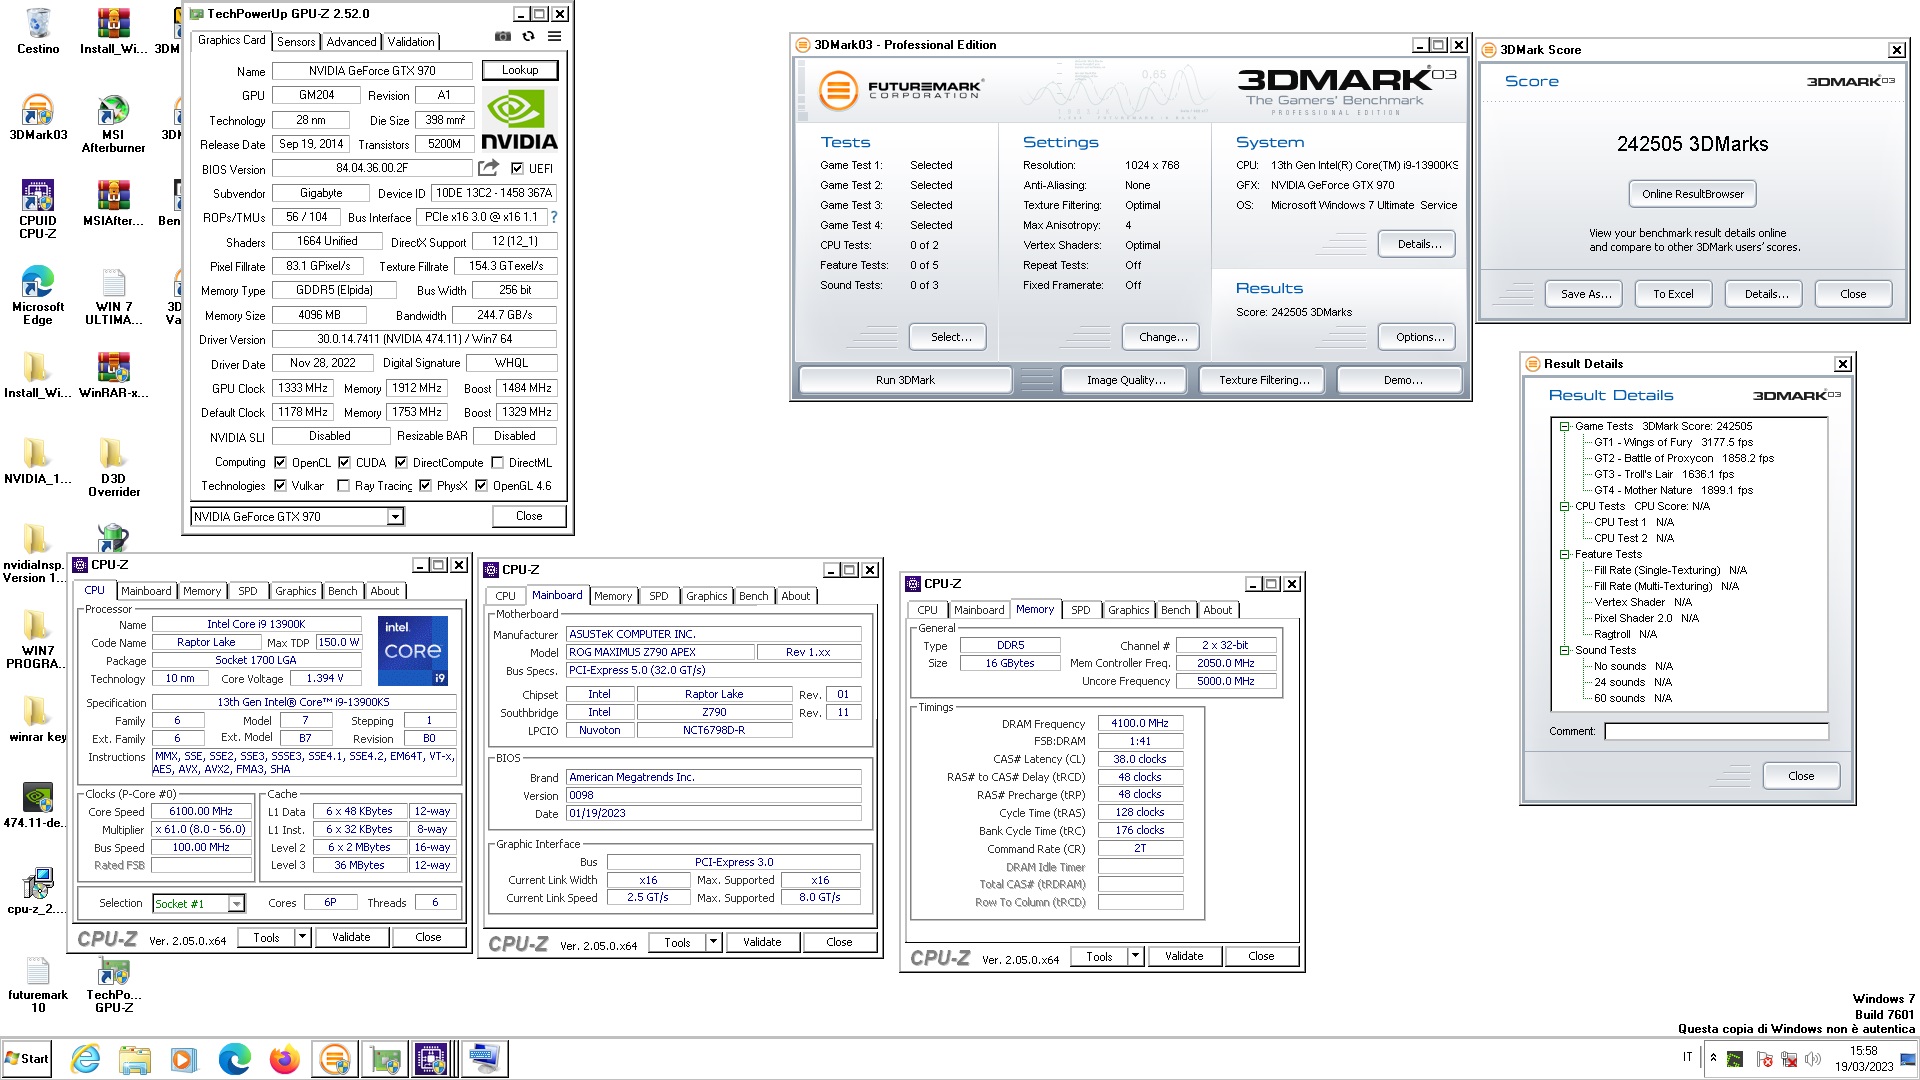
Task: Toggle Ray Tracing checkbox
Action: 343,485
